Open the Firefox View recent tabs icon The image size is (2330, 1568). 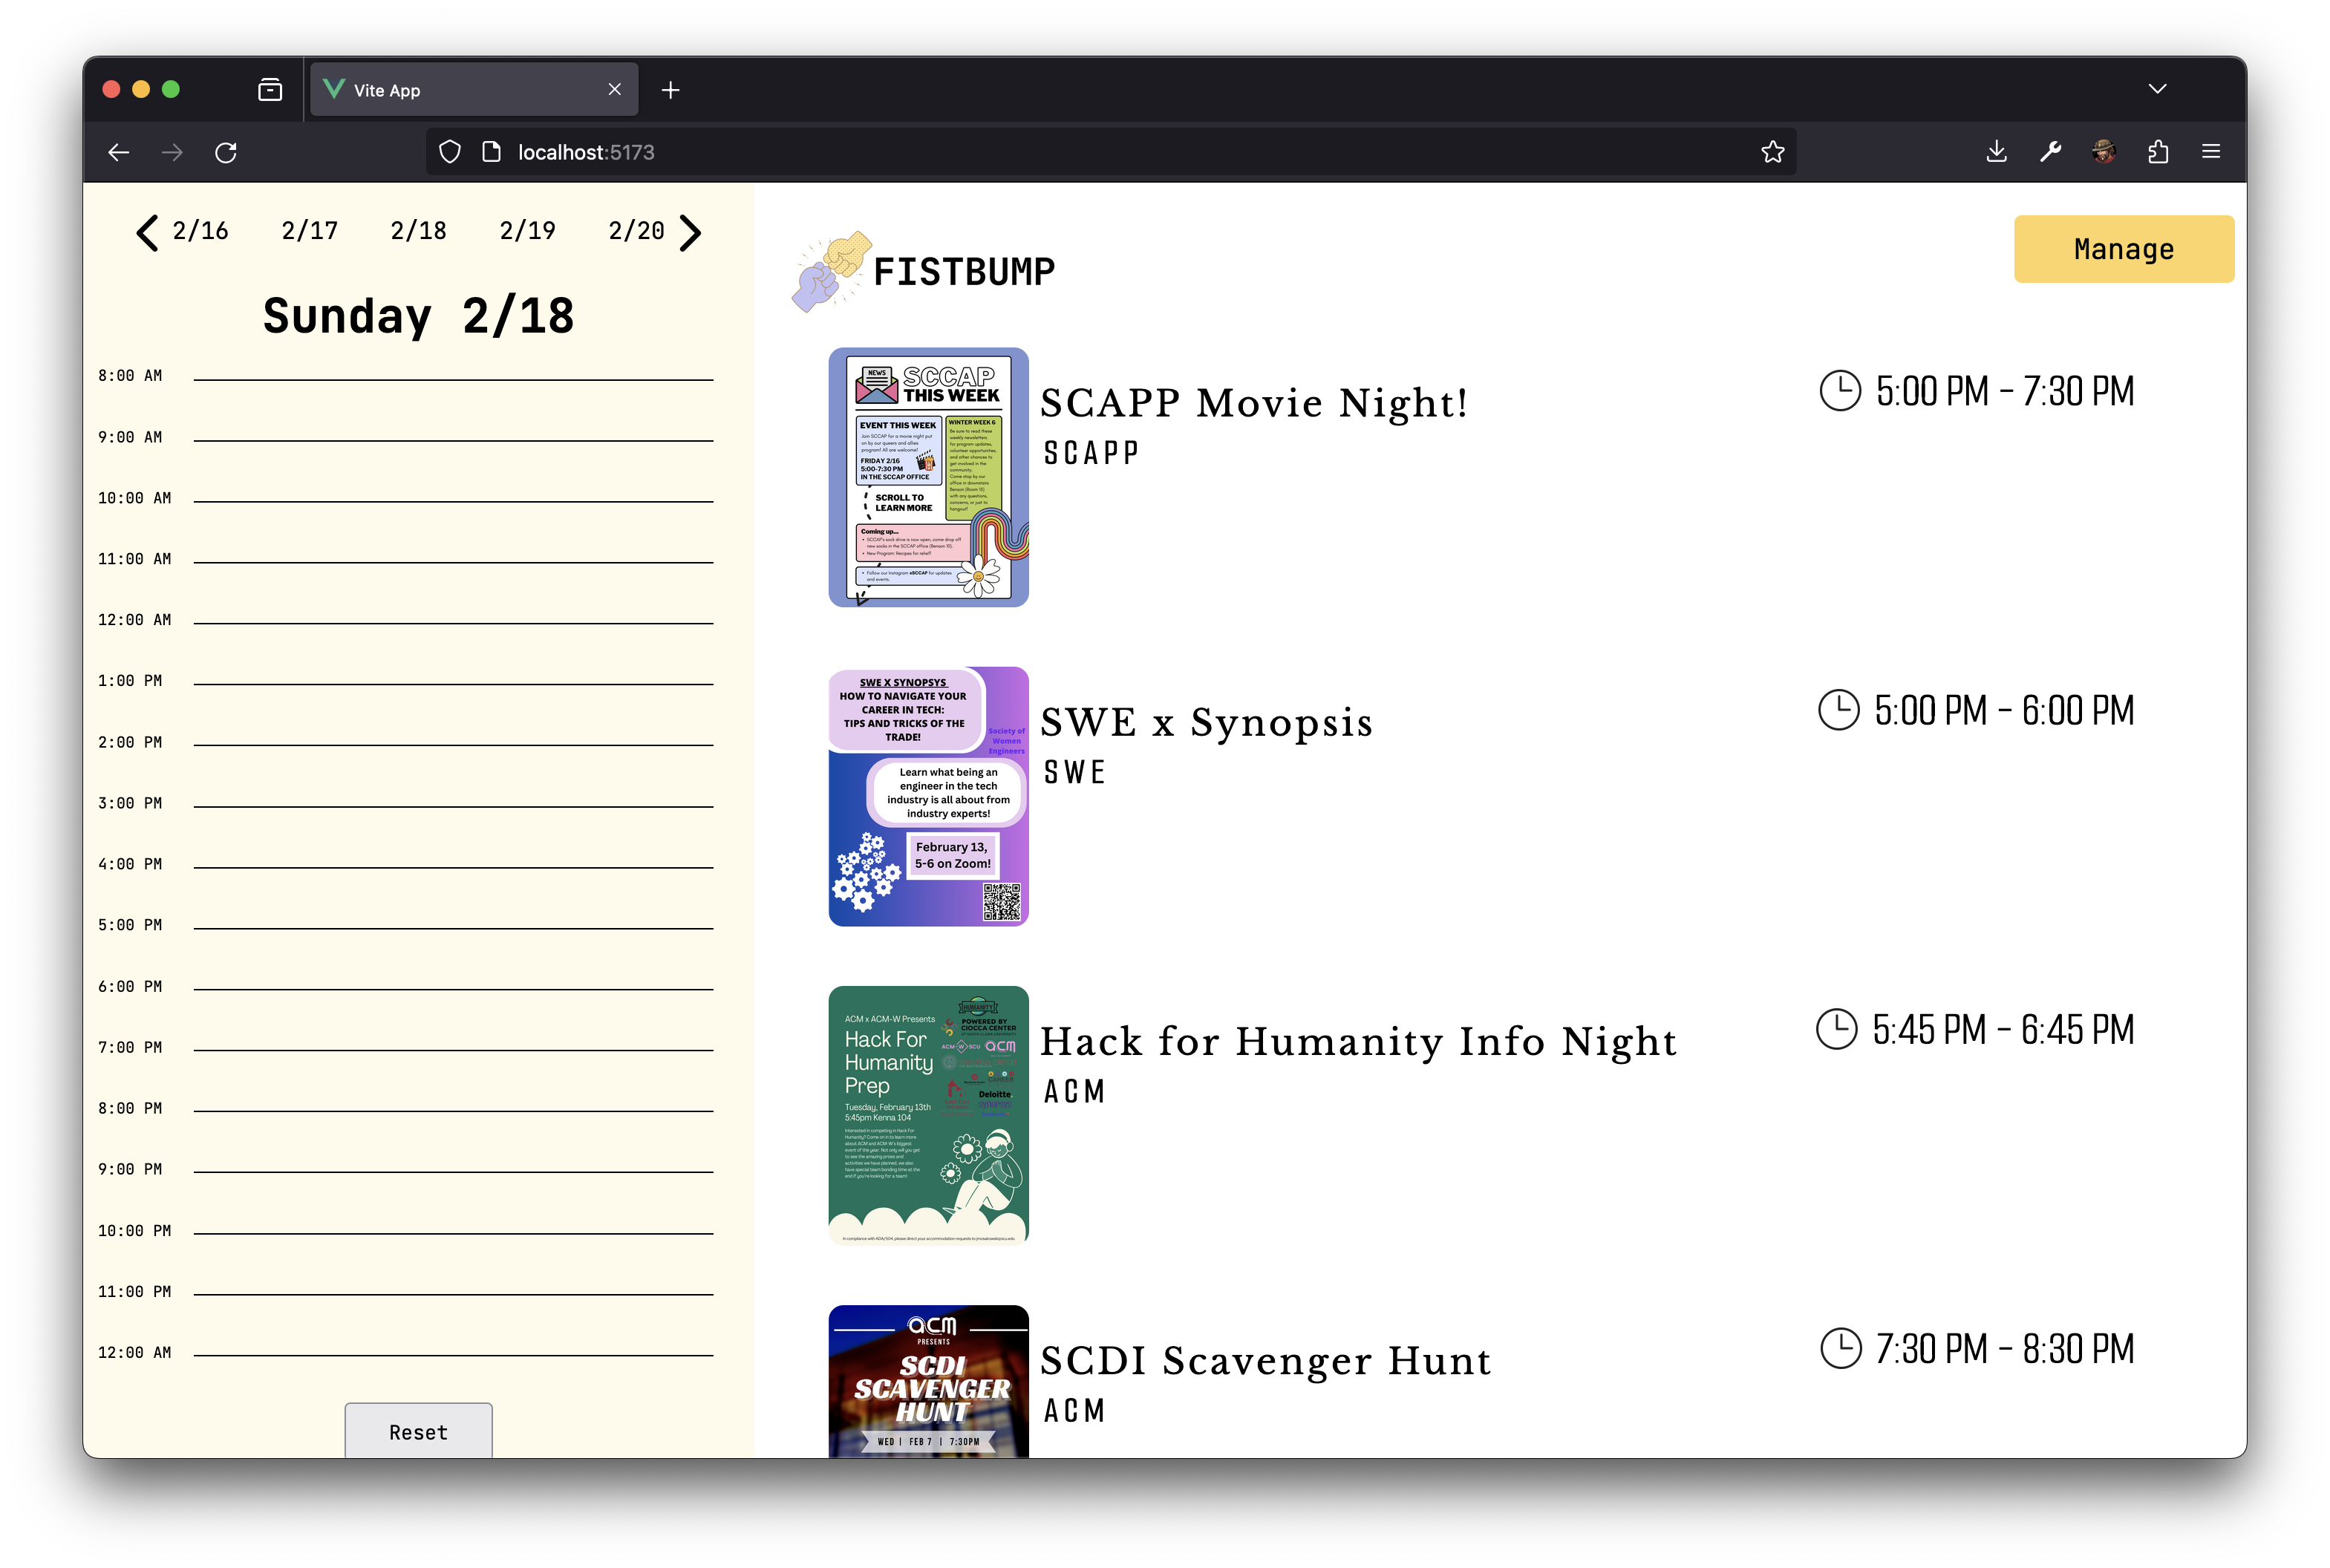(x=270, y=90)
